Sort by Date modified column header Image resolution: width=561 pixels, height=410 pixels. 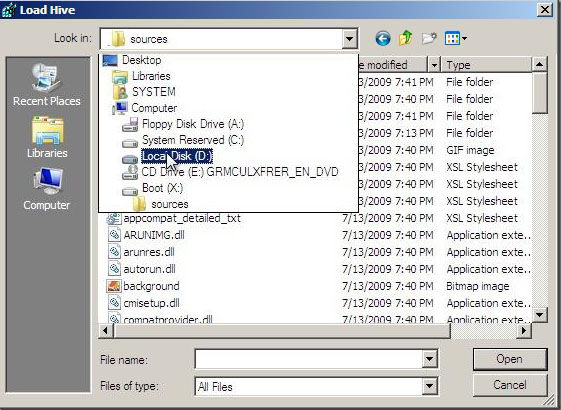(x=392, y=65)
